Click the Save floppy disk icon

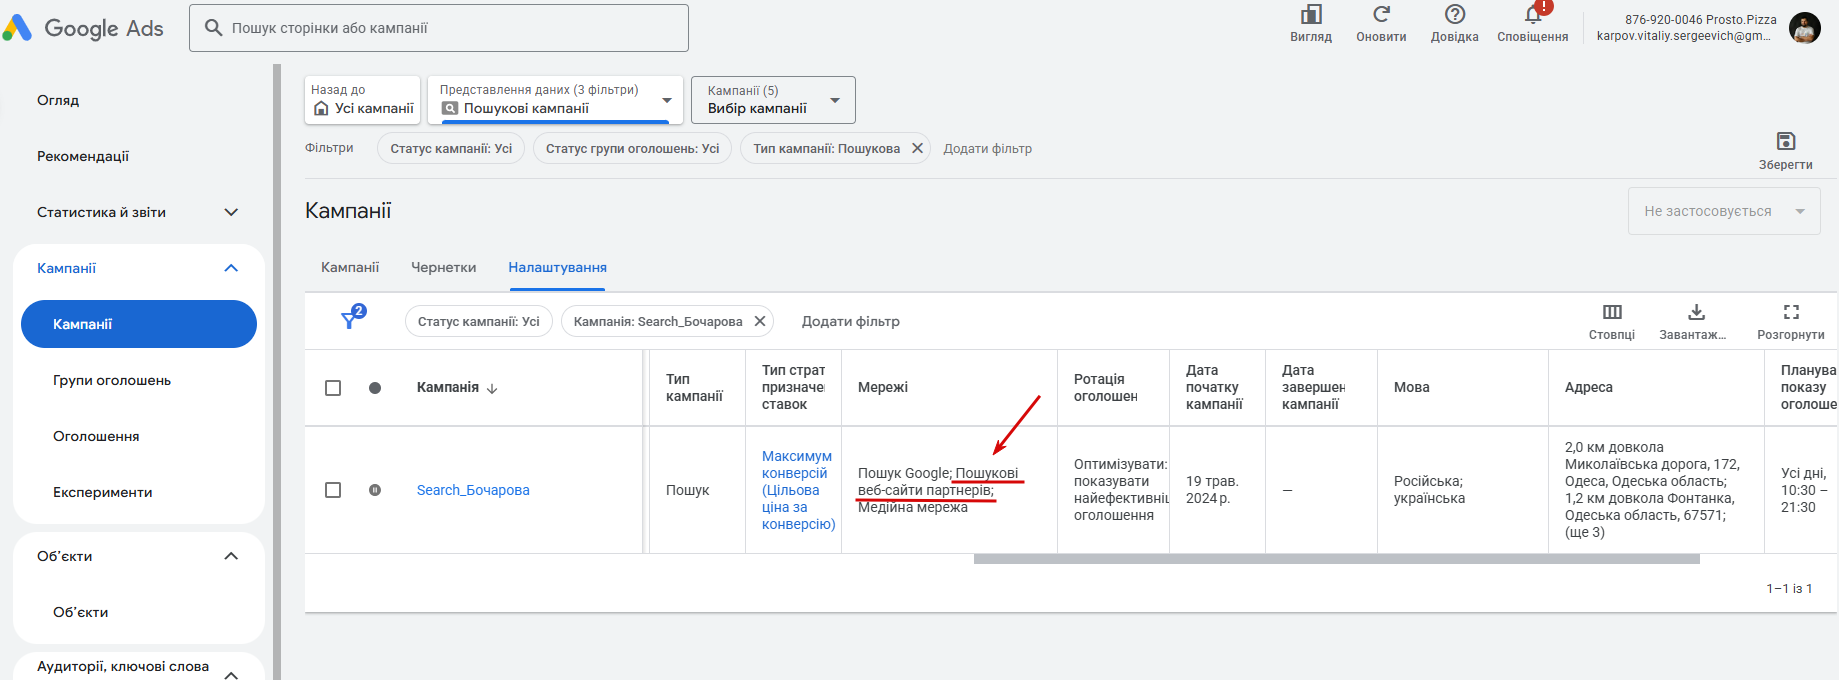point(1785,141)
